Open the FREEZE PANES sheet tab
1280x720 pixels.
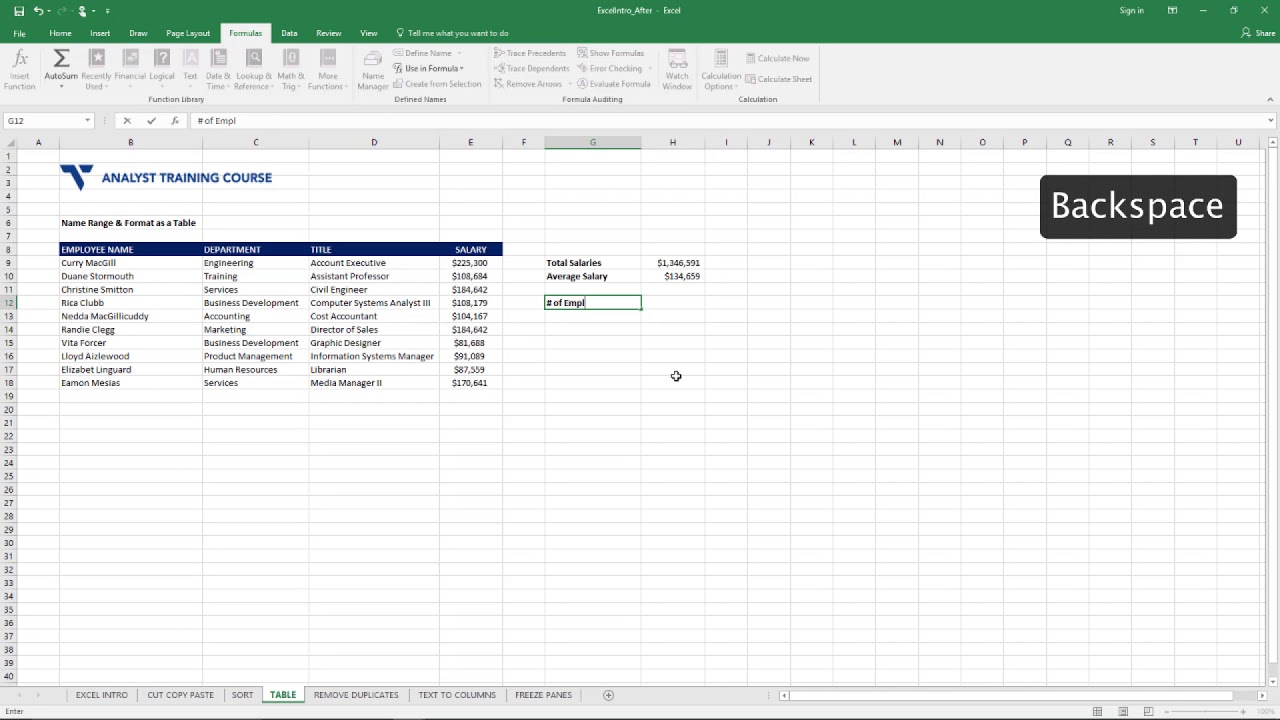[543, 695]
